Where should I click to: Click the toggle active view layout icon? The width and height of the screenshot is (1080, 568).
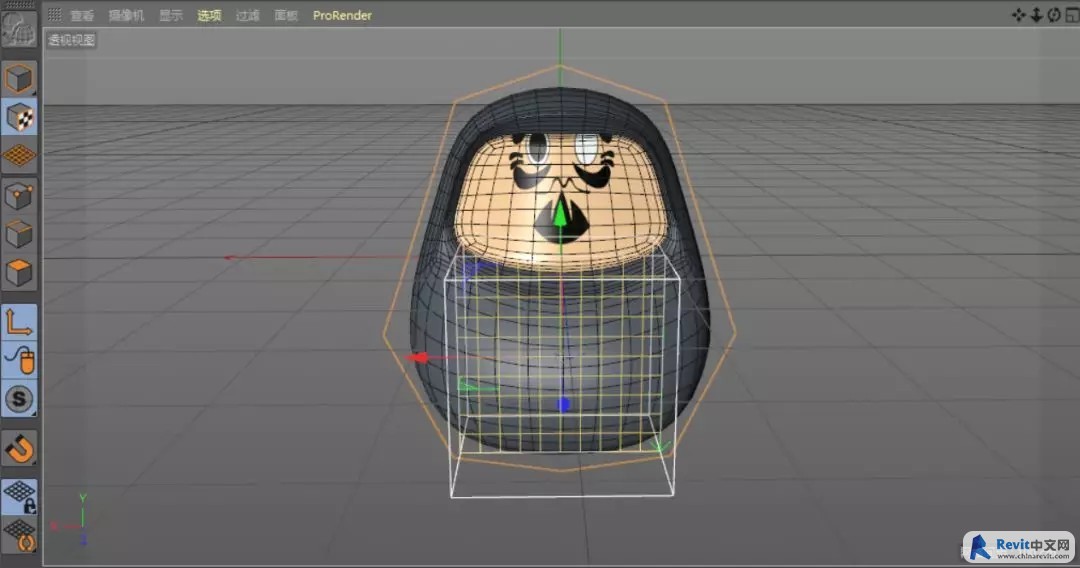[1072, 14]
